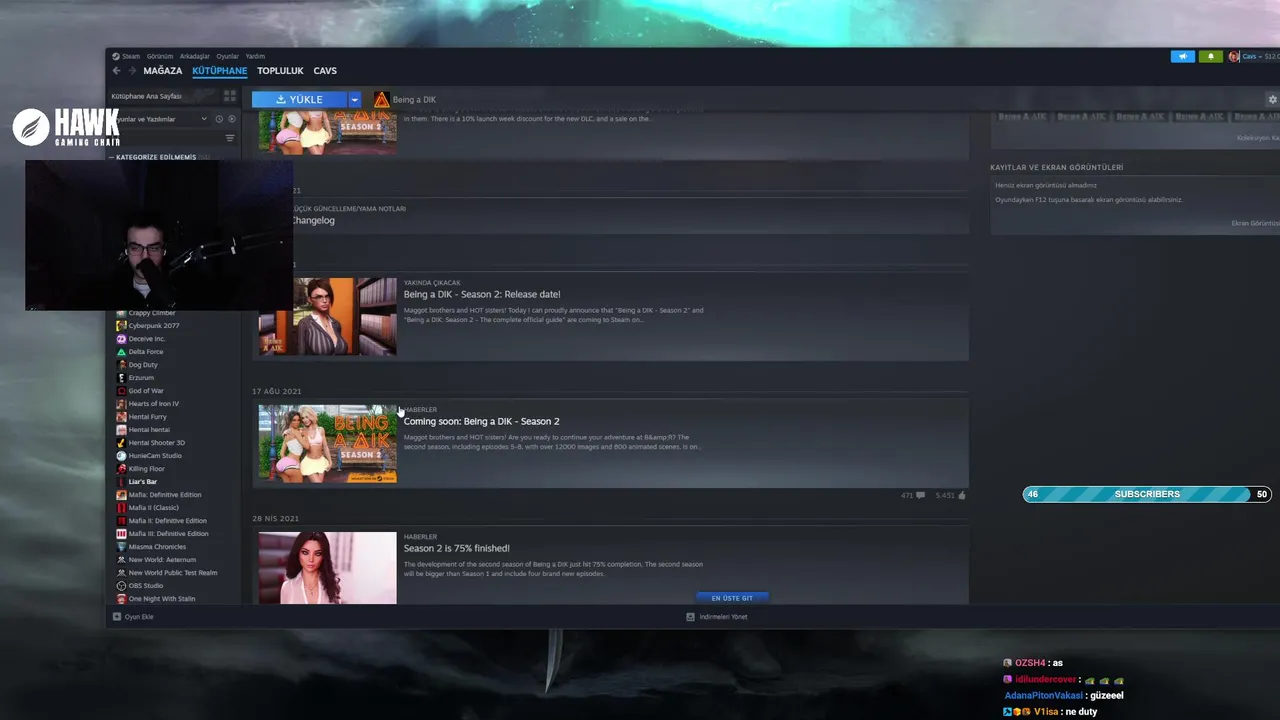1280x720 pixels.
Task: Select Mafia II: Definitive Edition
Action: pyautogui.click(x=168, y=521)
